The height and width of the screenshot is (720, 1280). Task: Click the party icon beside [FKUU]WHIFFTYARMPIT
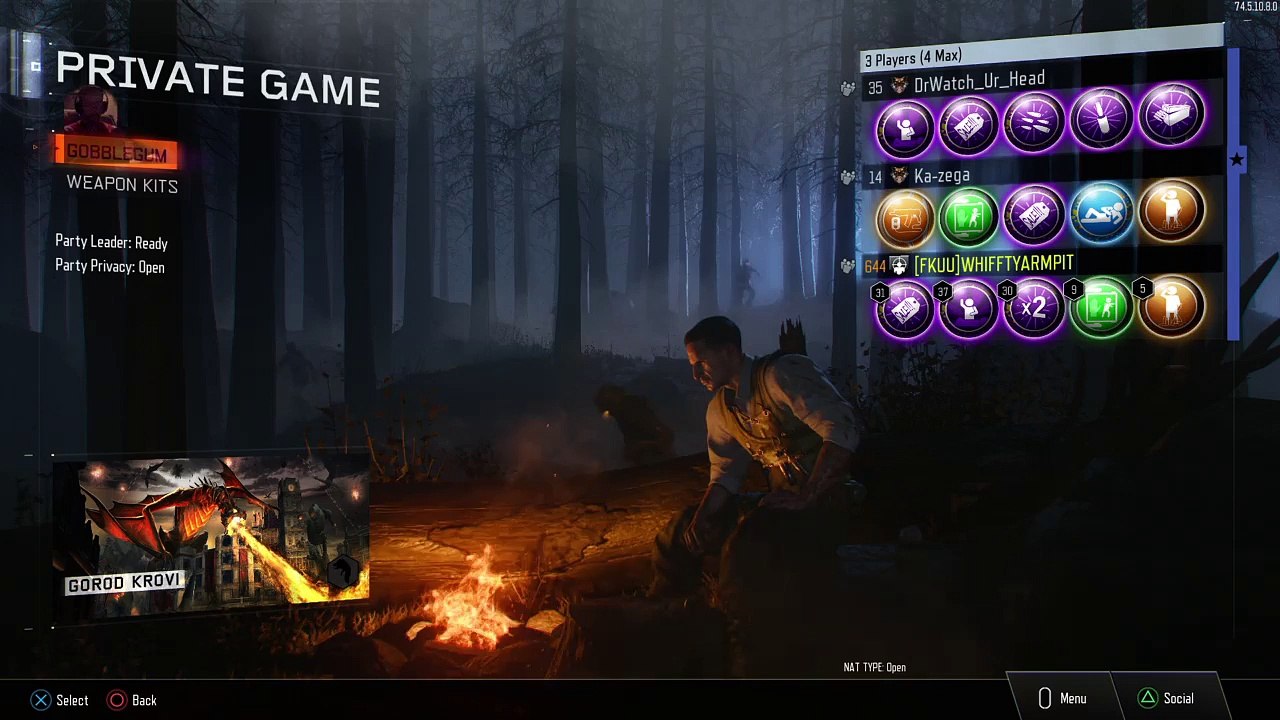pos(848,266)
